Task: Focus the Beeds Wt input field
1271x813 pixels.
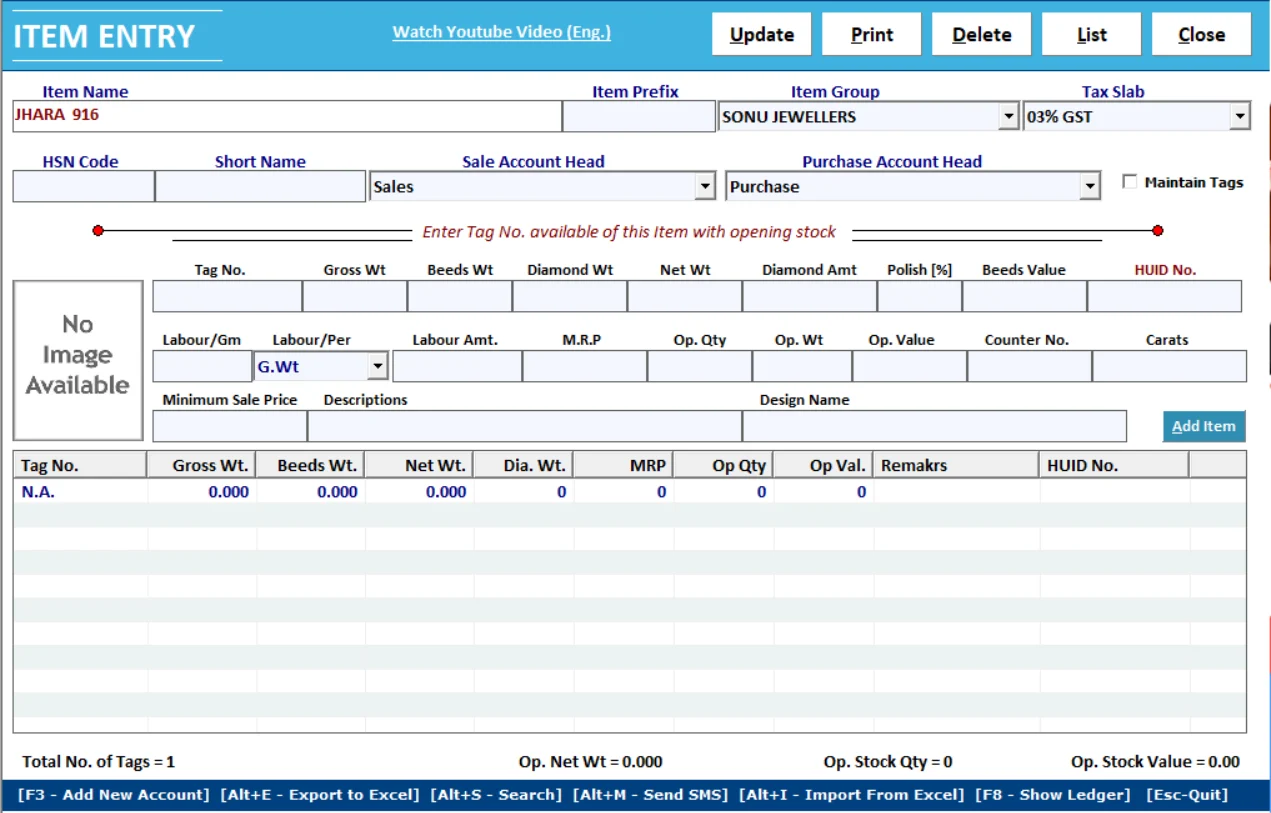Action: pyautogui.click(x=460, y=297)
